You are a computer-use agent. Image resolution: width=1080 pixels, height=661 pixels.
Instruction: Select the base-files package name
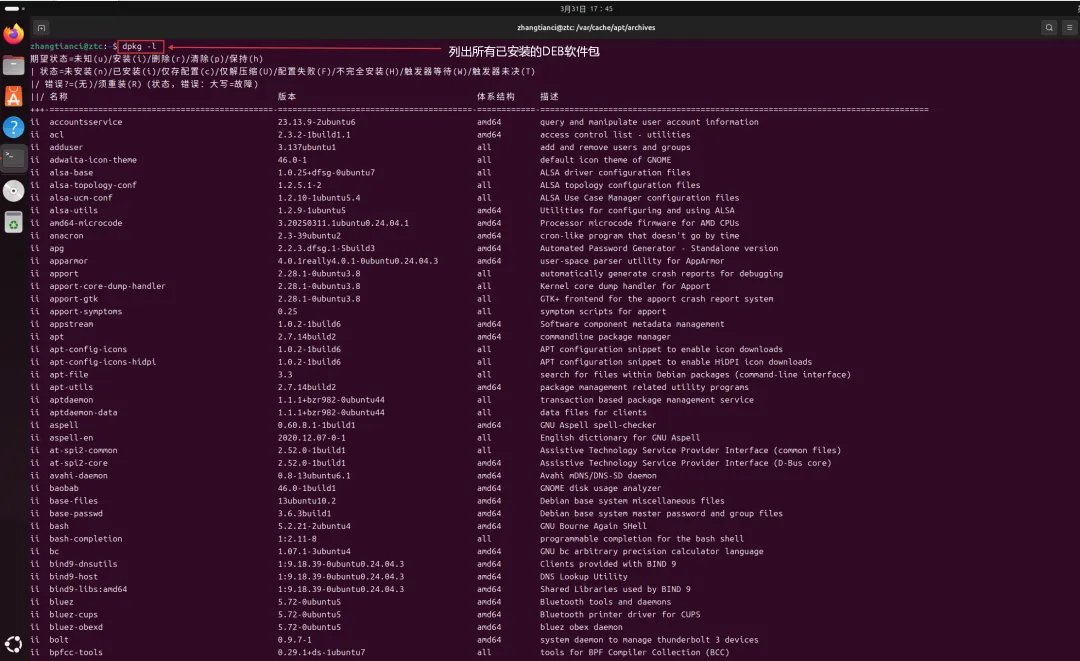[x=74, y=501]
